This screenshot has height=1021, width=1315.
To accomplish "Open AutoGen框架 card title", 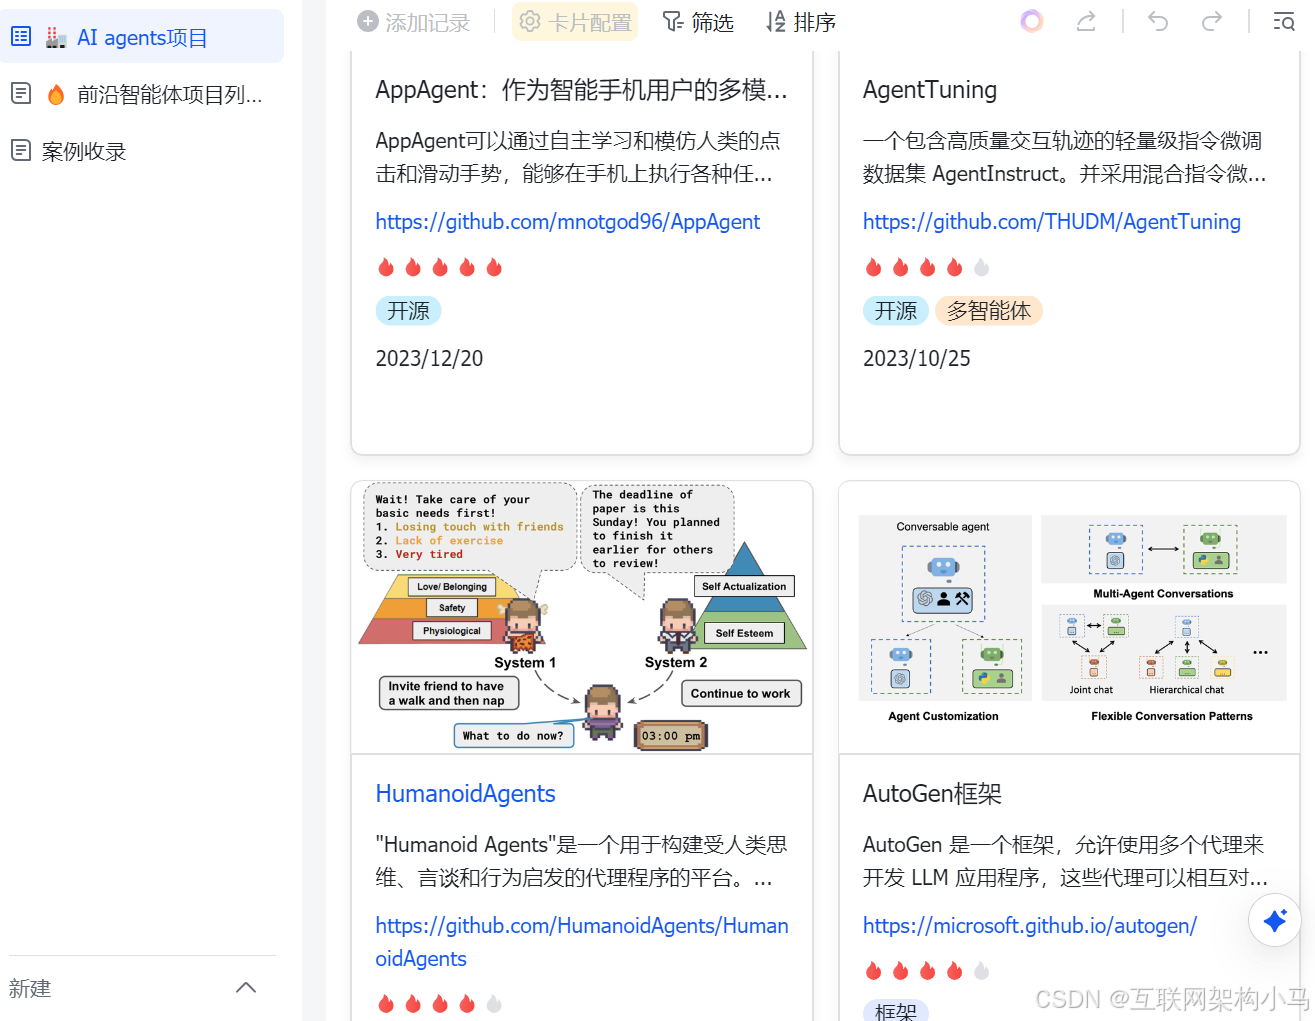I will coord(932,794).
